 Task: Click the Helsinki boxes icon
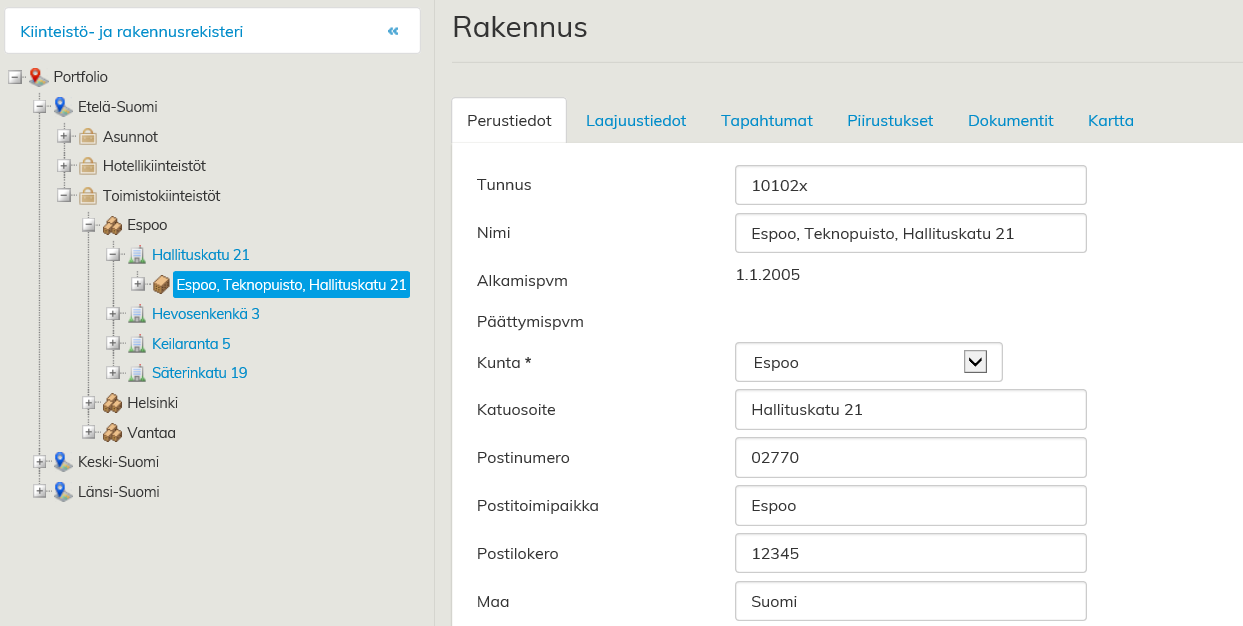[112, 403]
